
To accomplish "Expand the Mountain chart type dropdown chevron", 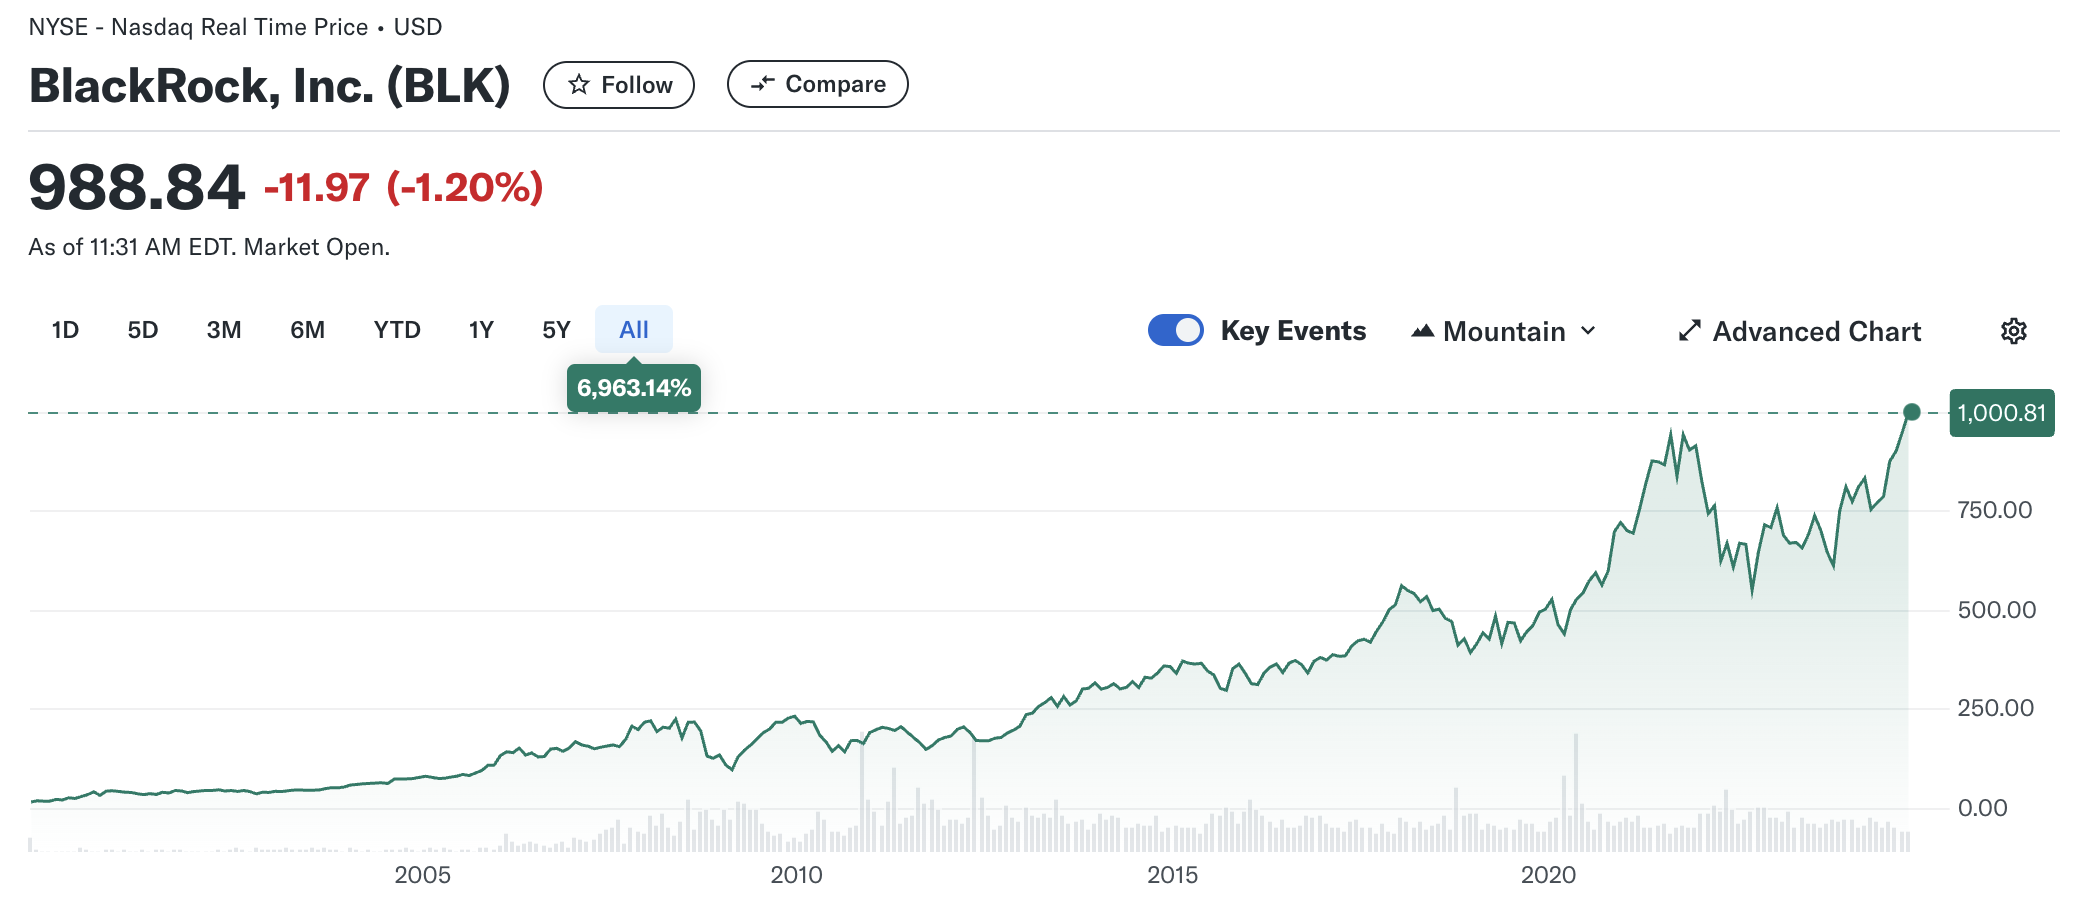I will pos(1588,331).
